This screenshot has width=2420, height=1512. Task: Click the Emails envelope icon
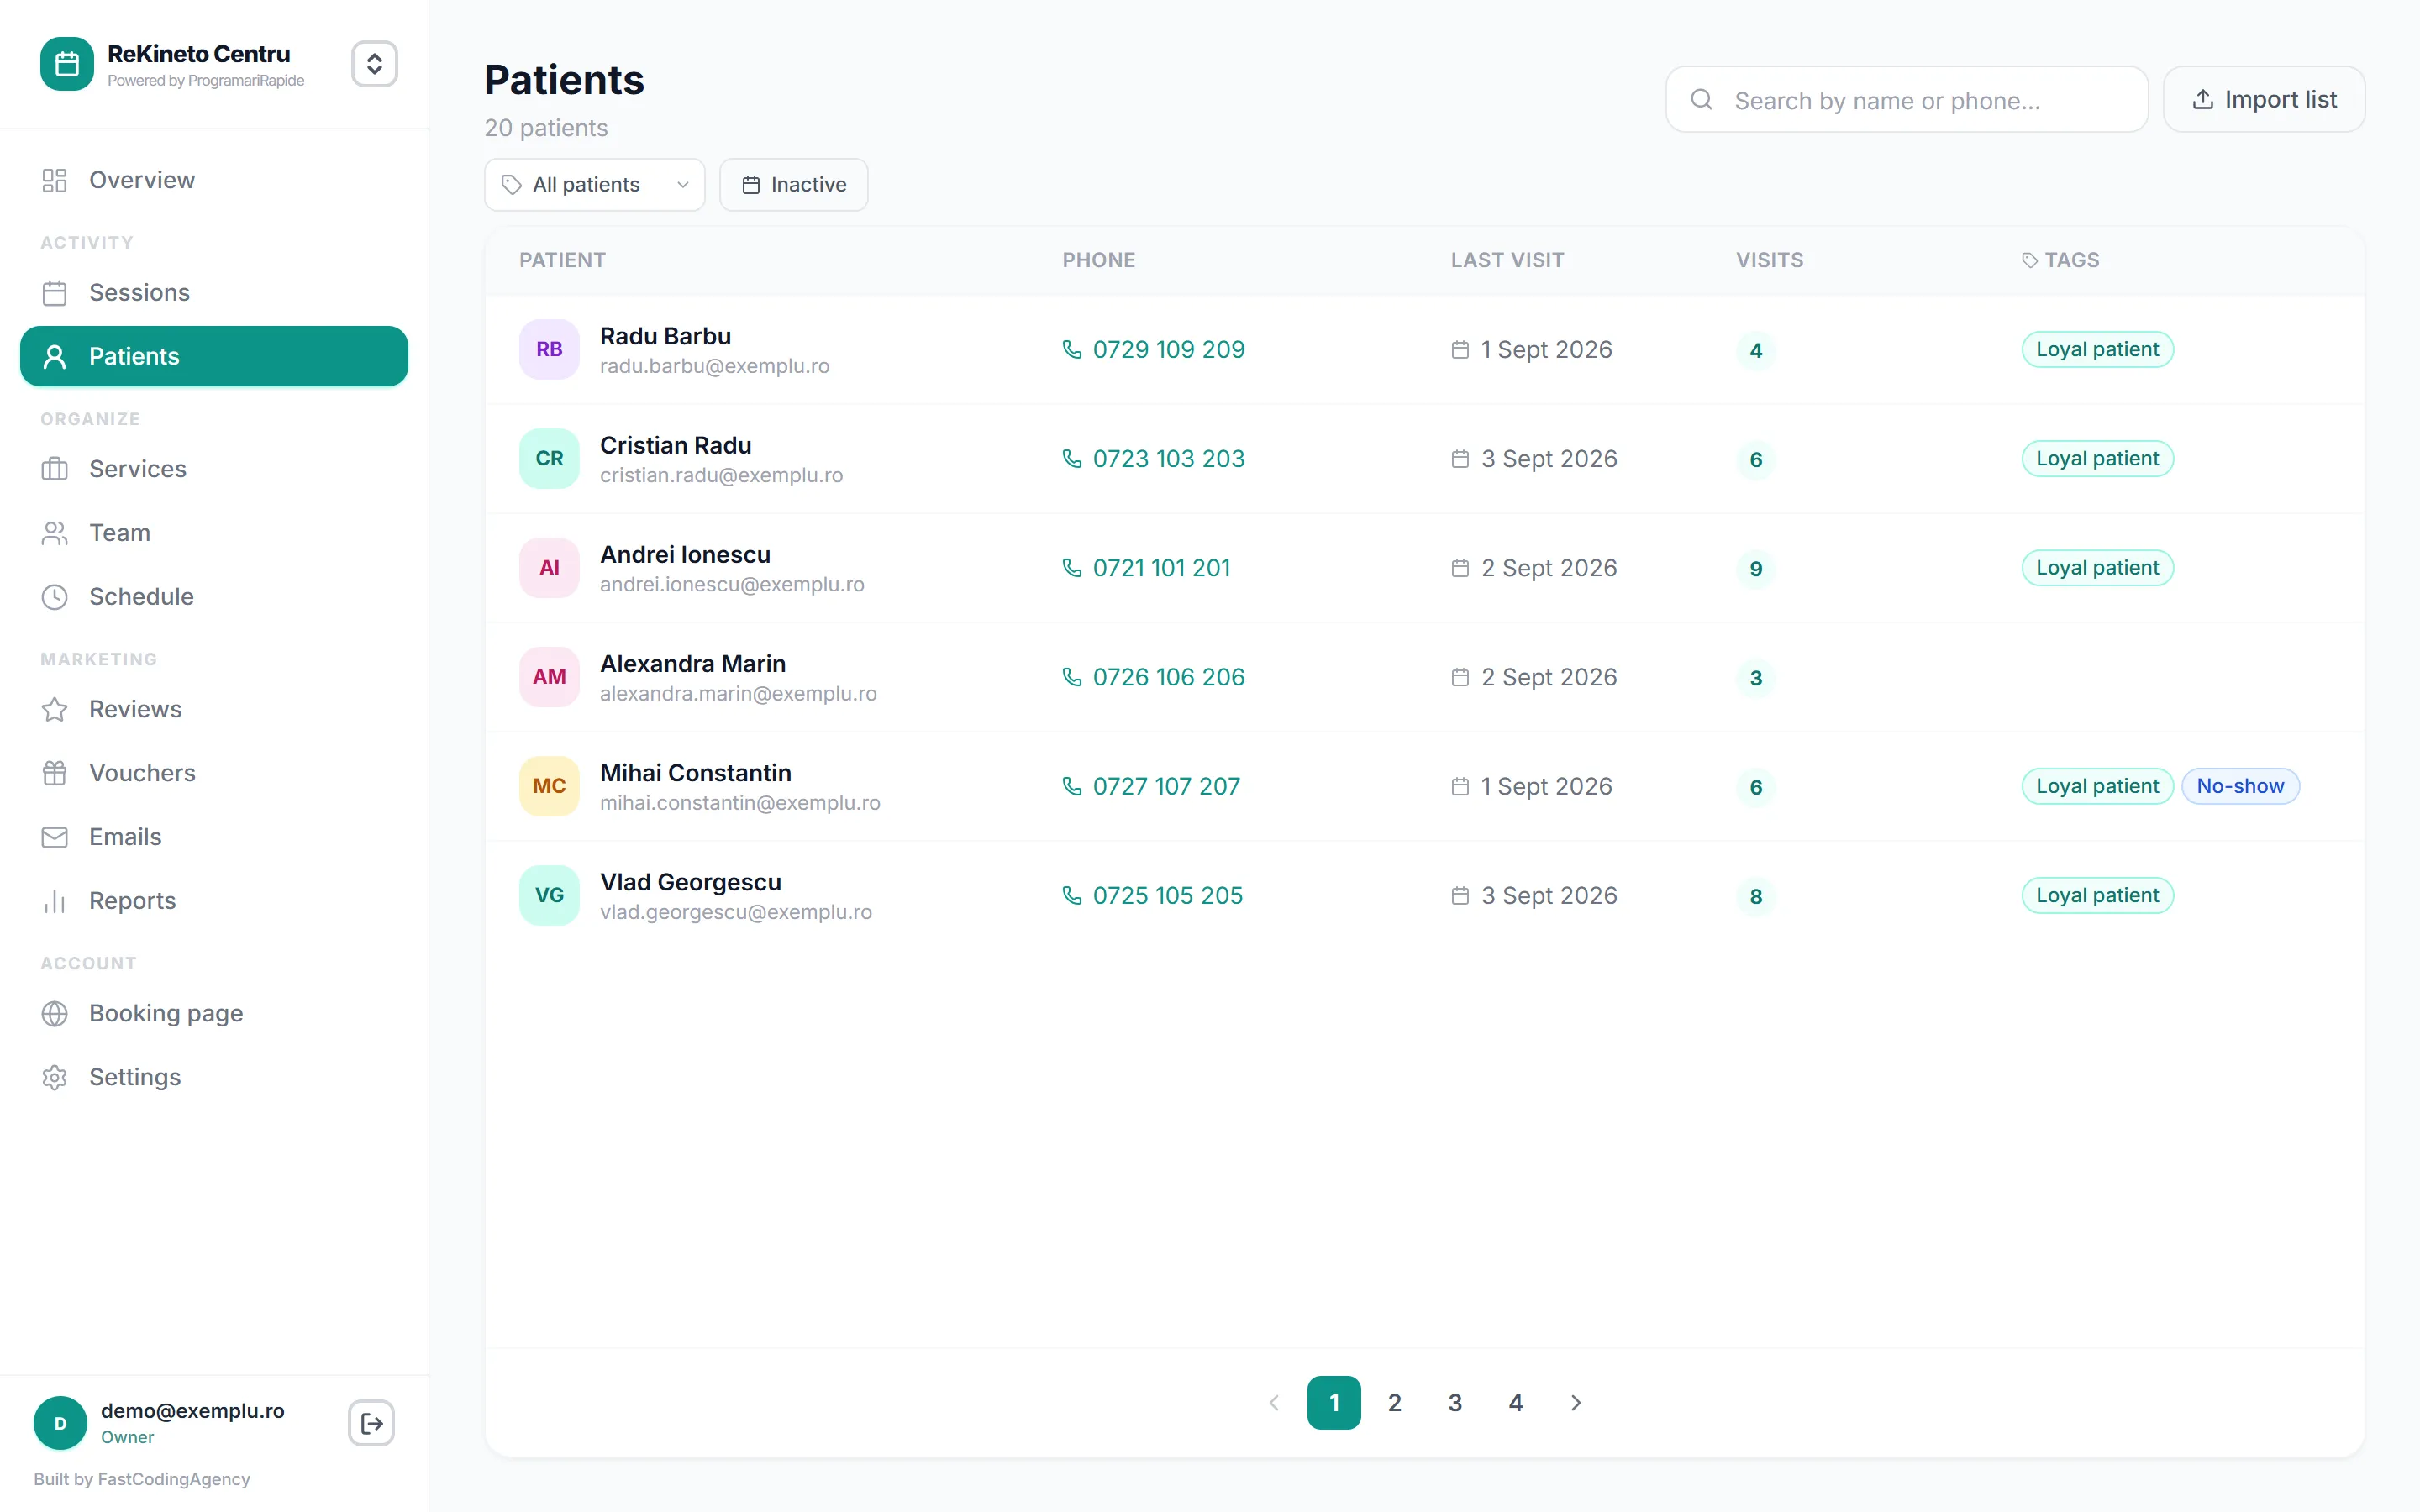[55, 837]
